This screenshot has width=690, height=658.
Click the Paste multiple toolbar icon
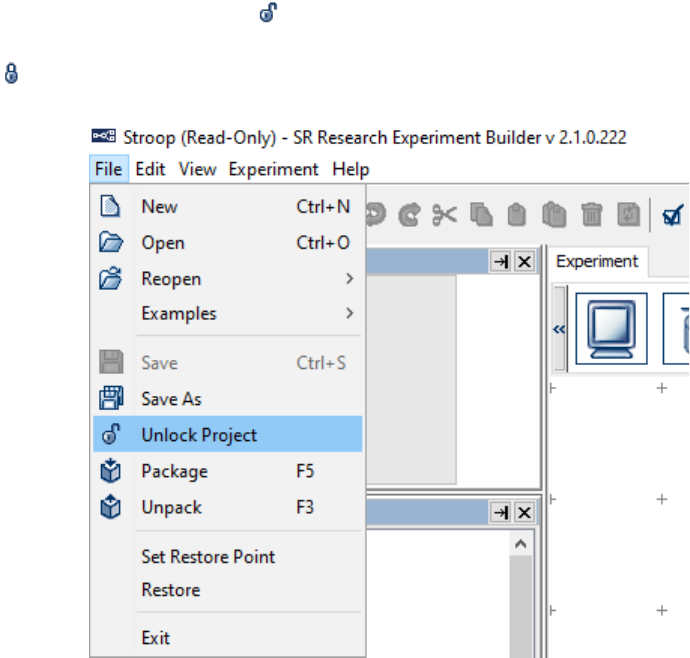(x=554, y=215)
